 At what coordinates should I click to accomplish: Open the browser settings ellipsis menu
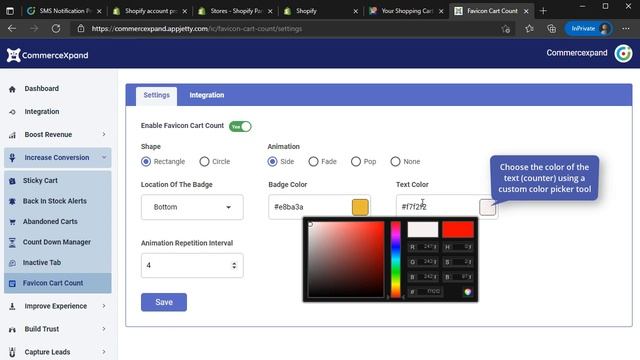pyautogui.click(x=626, y=29)
